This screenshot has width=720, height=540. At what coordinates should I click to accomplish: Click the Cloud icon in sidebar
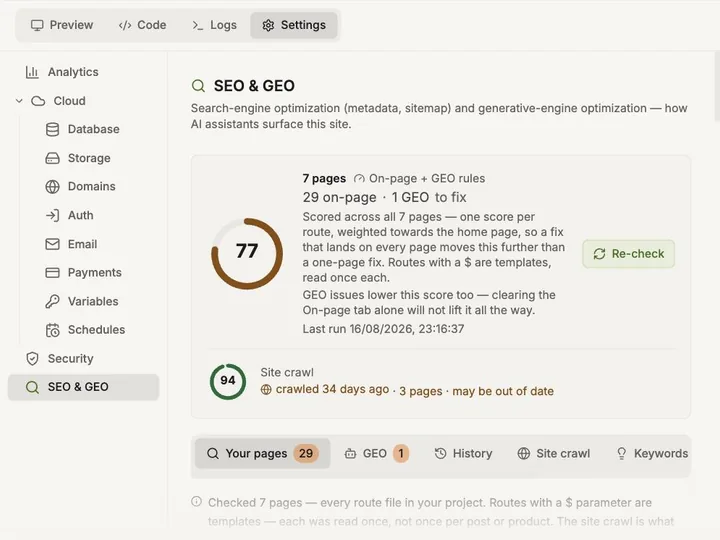click(38, 101)
